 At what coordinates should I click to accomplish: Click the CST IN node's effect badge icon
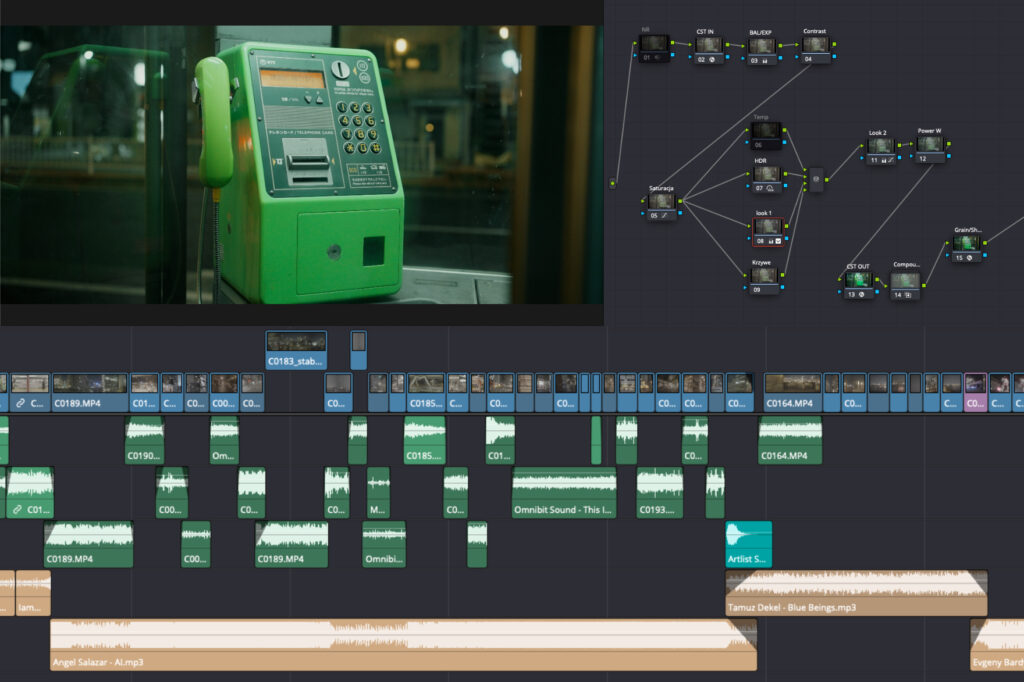[x=714, y=59]
